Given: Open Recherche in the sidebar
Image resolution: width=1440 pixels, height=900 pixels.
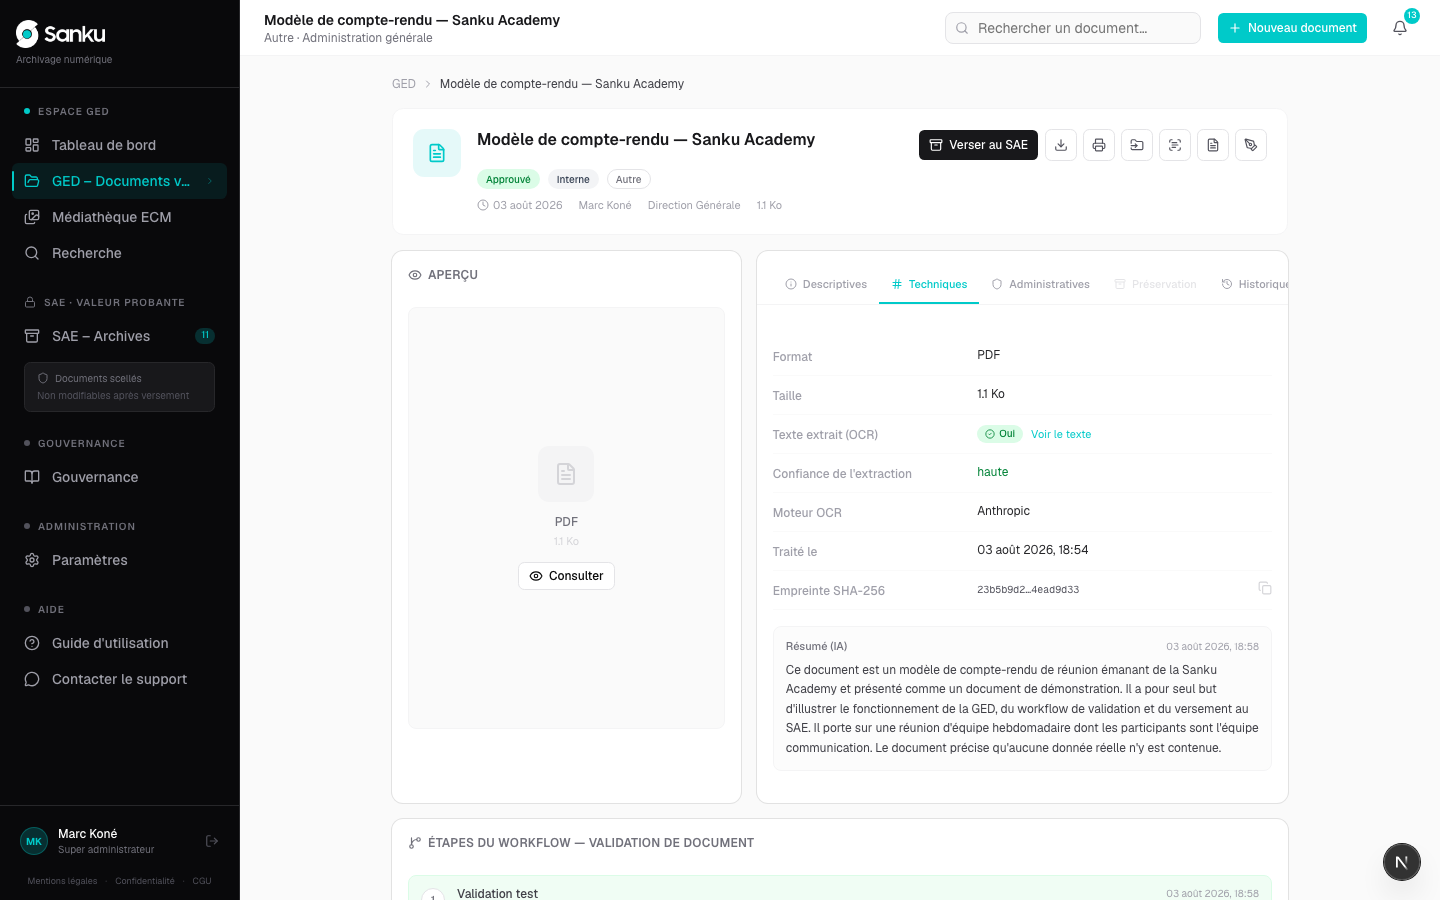Looking at the screenshot, I should (120, 253).
